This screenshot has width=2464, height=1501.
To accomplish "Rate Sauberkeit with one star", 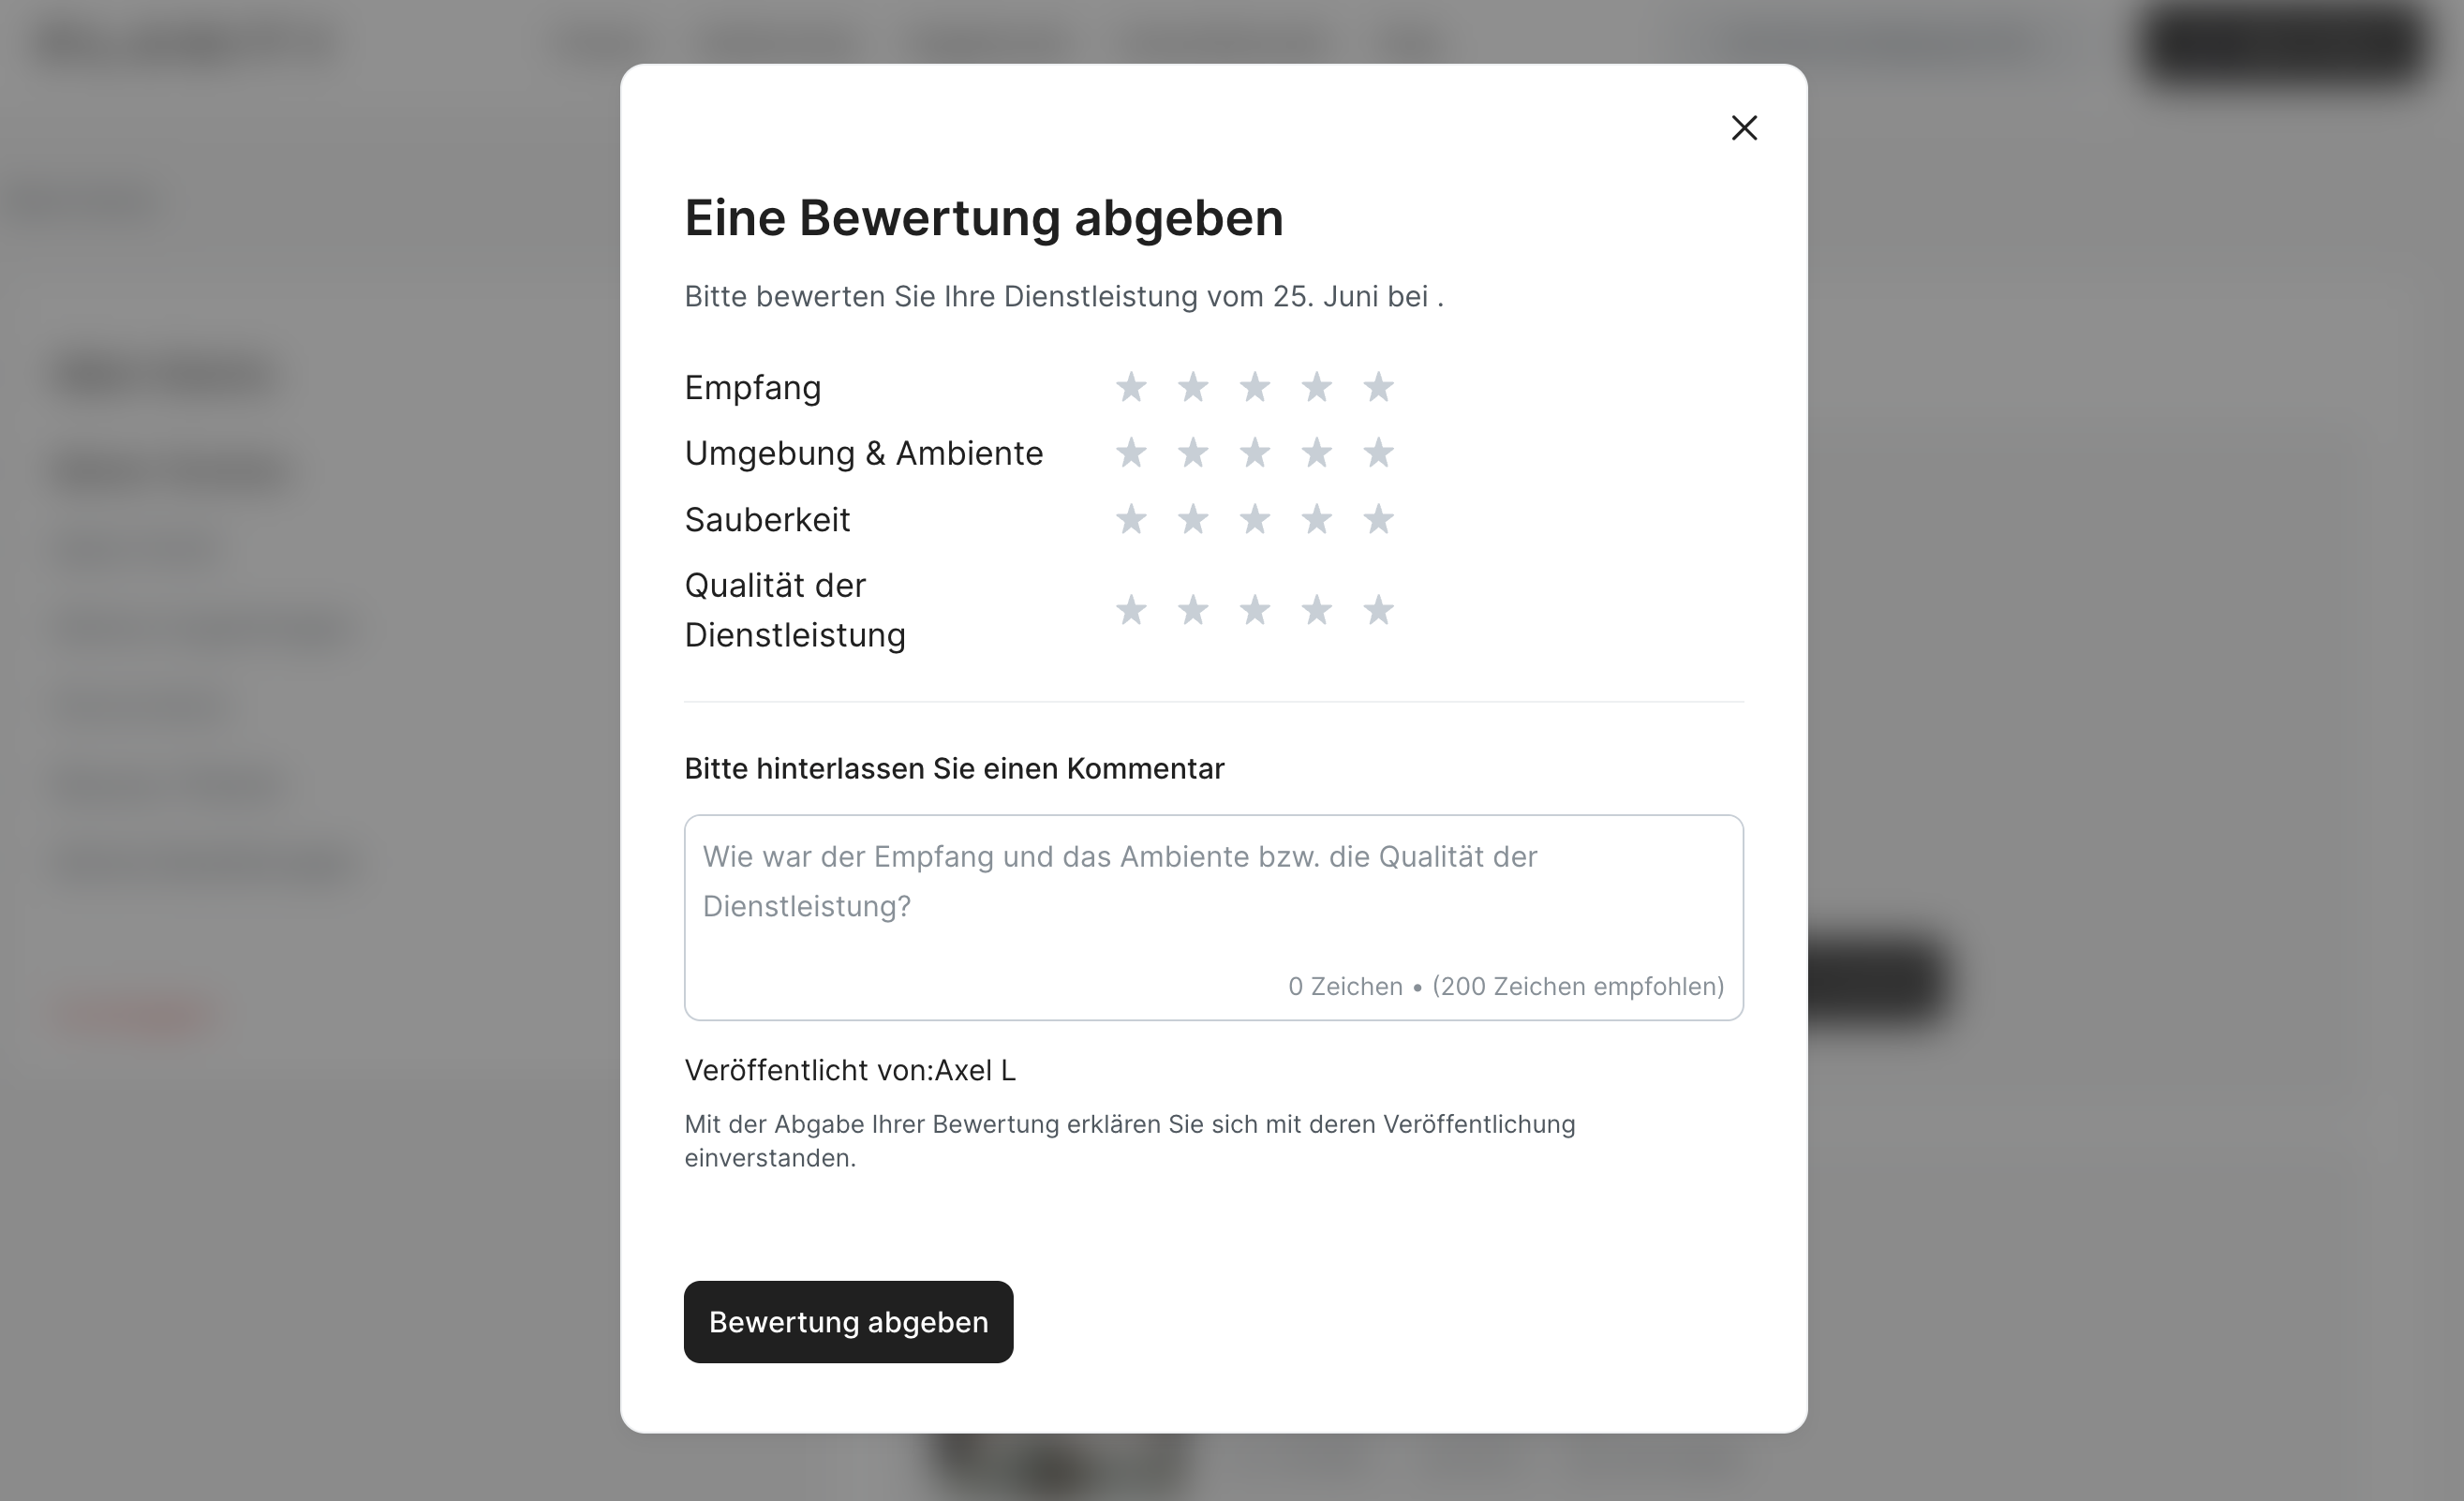I will point(1131,519).
